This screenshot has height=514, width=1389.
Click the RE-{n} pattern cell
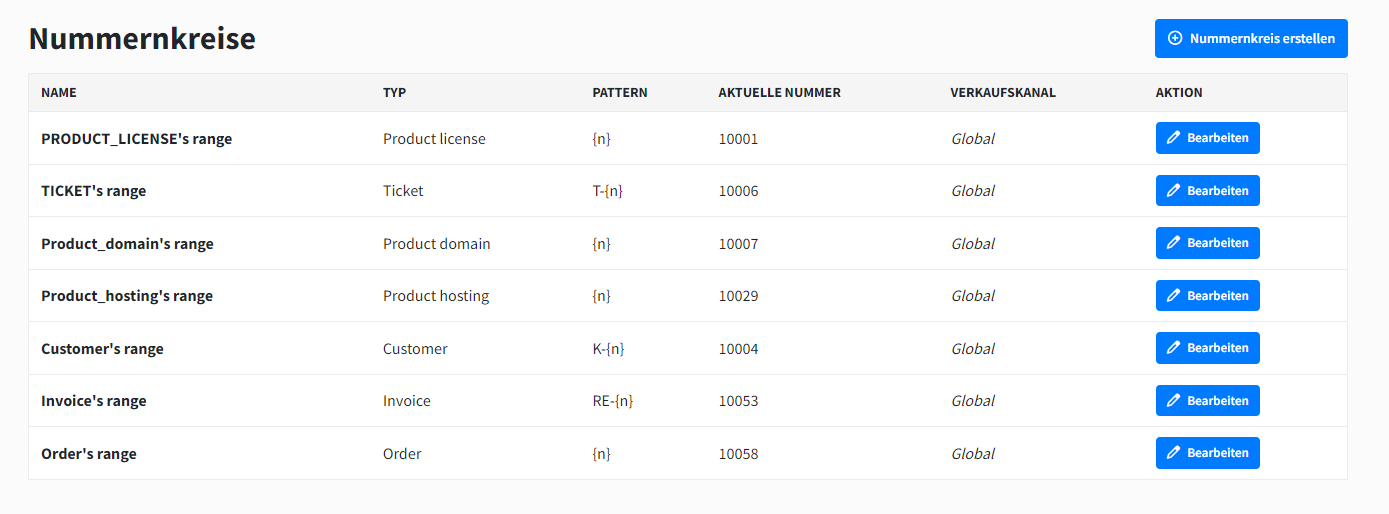point(613,401)
